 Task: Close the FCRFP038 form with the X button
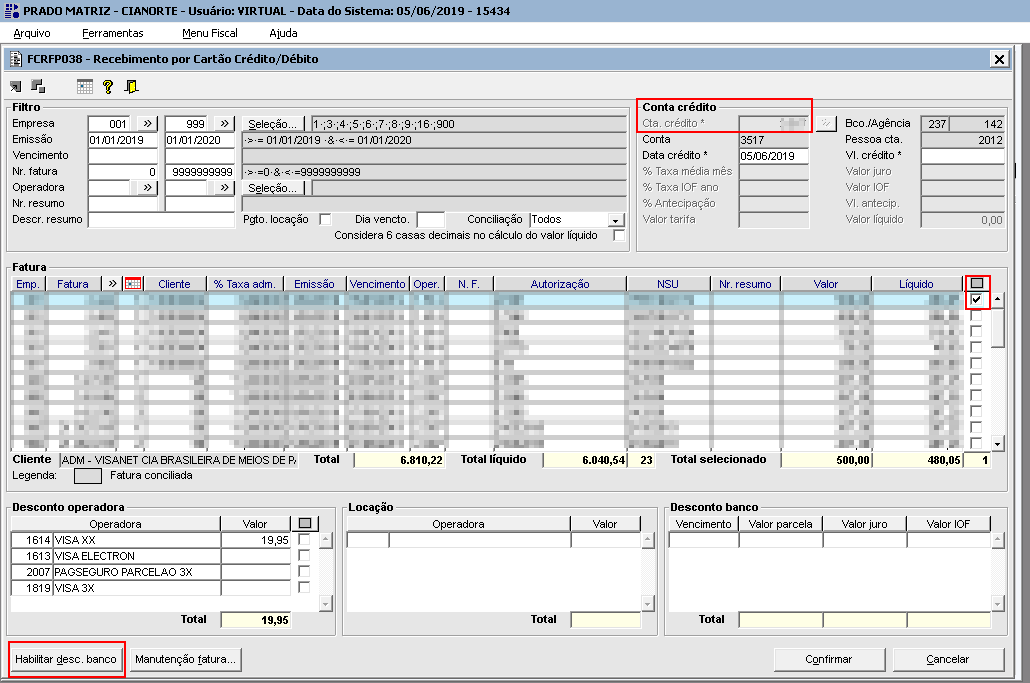[x=999, y=59]
